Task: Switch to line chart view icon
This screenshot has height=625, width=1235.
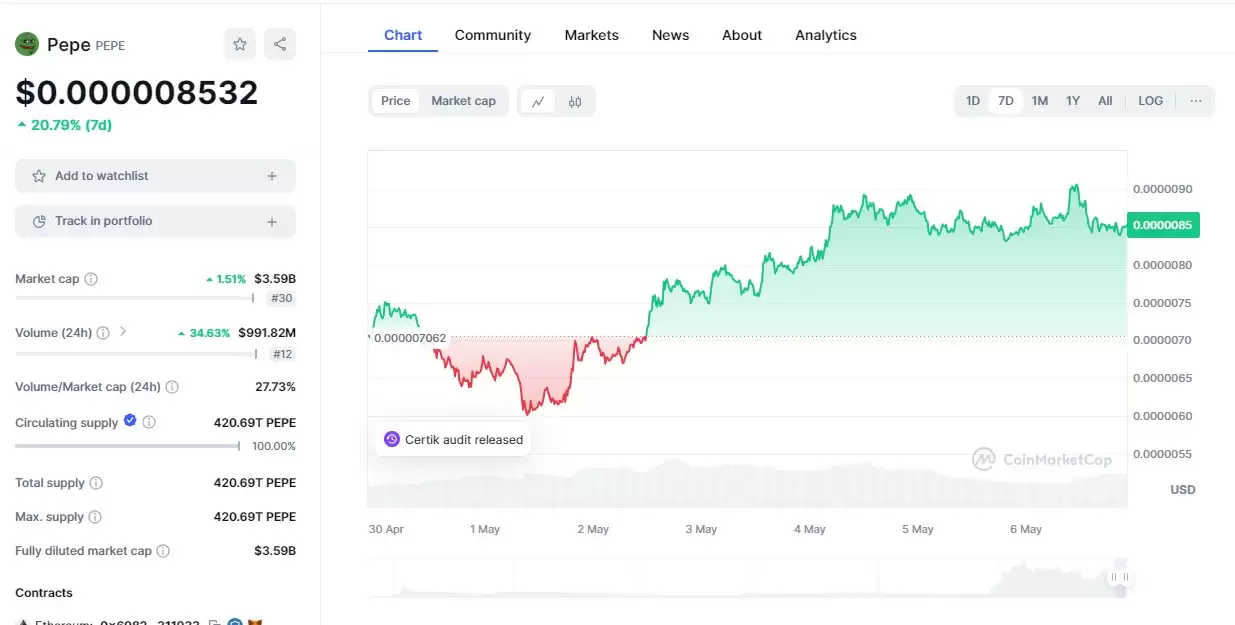Action: click(538, 101)
